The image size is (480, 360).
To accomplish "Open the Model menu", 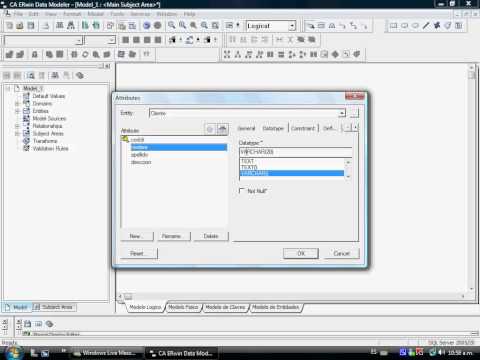I will [96, 14].
